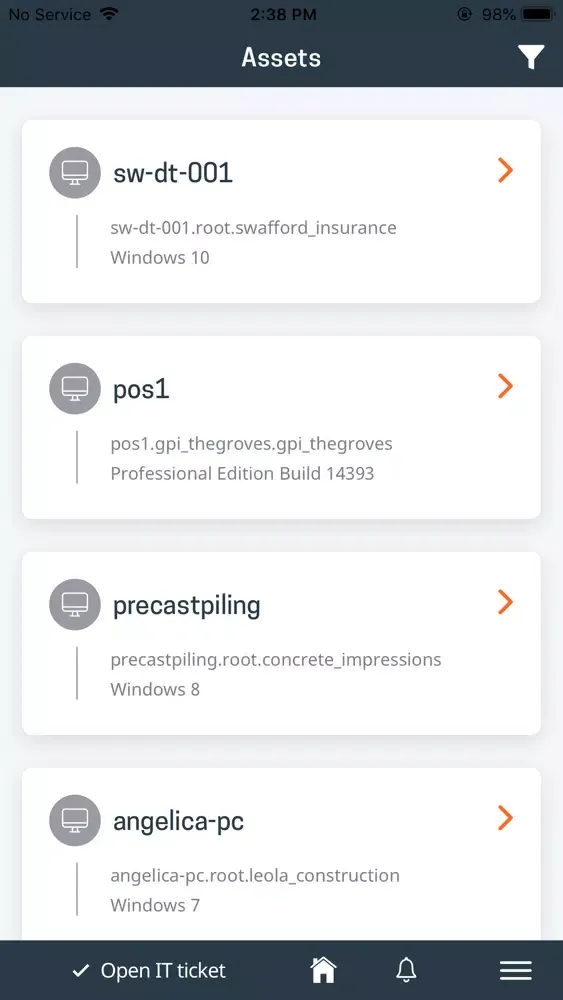Tap Professional Edition Build 14393 text
Screen dimensions: 563x1000
(242, 473)
